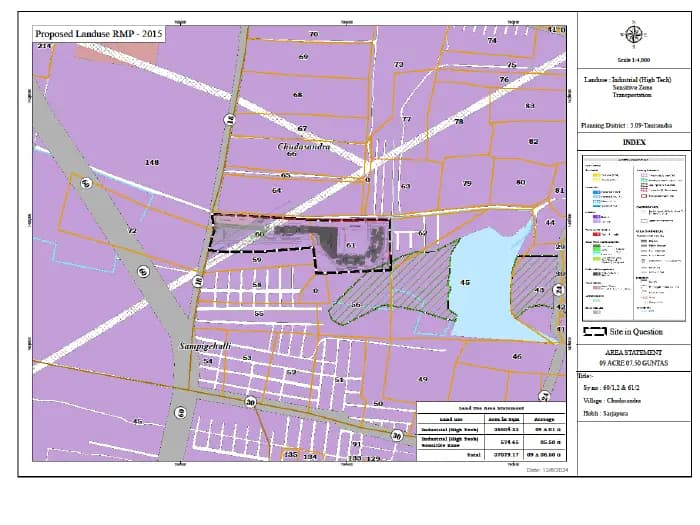The width and height of the screenshot is (700, 525).
Task: Click the 'Date' stamp below the map
Action: coord(547,470)
